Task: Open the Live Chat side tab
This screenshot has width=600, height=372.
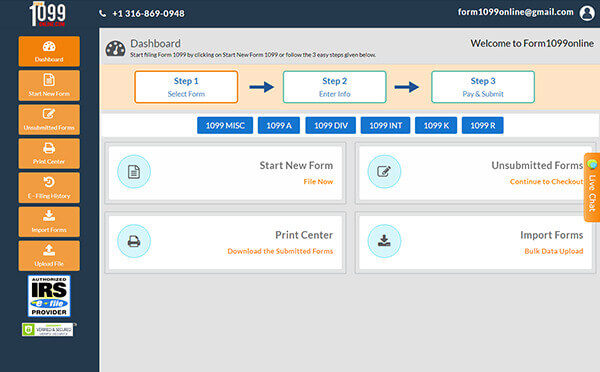Action: [x=592, y=188]
